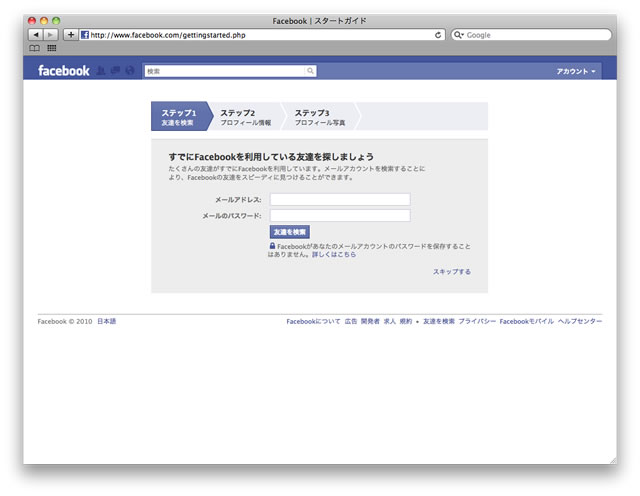The image size is (640, 496).
Task: Click the URL address field
Action: point(260,35)
